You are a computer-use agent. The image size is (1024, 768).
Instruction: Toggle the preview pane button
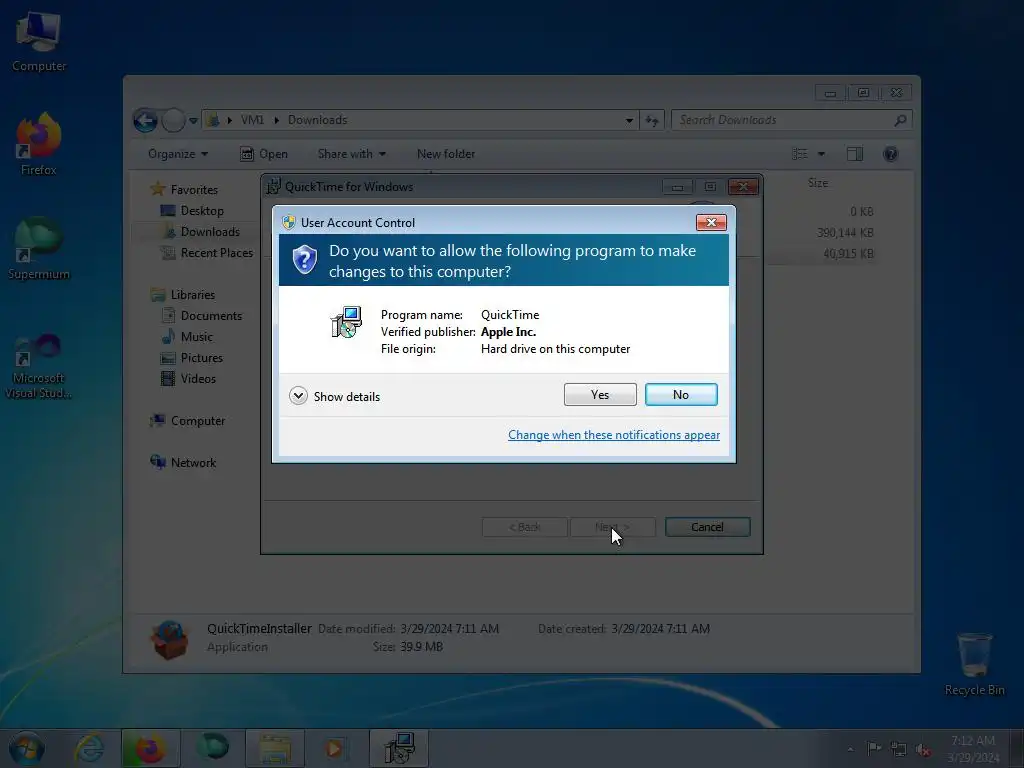pos(854,154)
